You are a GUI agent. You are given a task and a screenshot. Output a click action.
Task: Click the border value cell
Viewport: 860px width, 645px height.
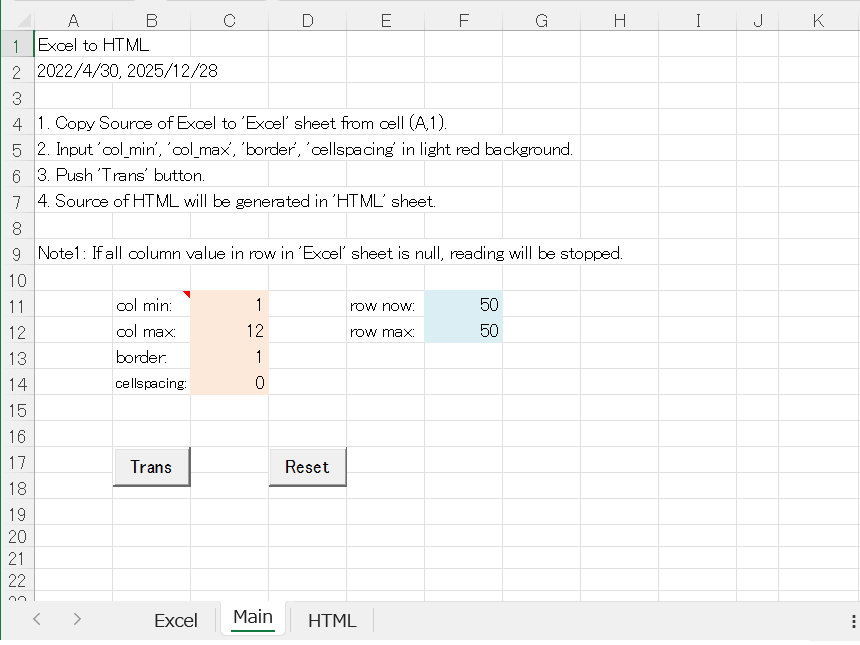[x=229, y=357]
